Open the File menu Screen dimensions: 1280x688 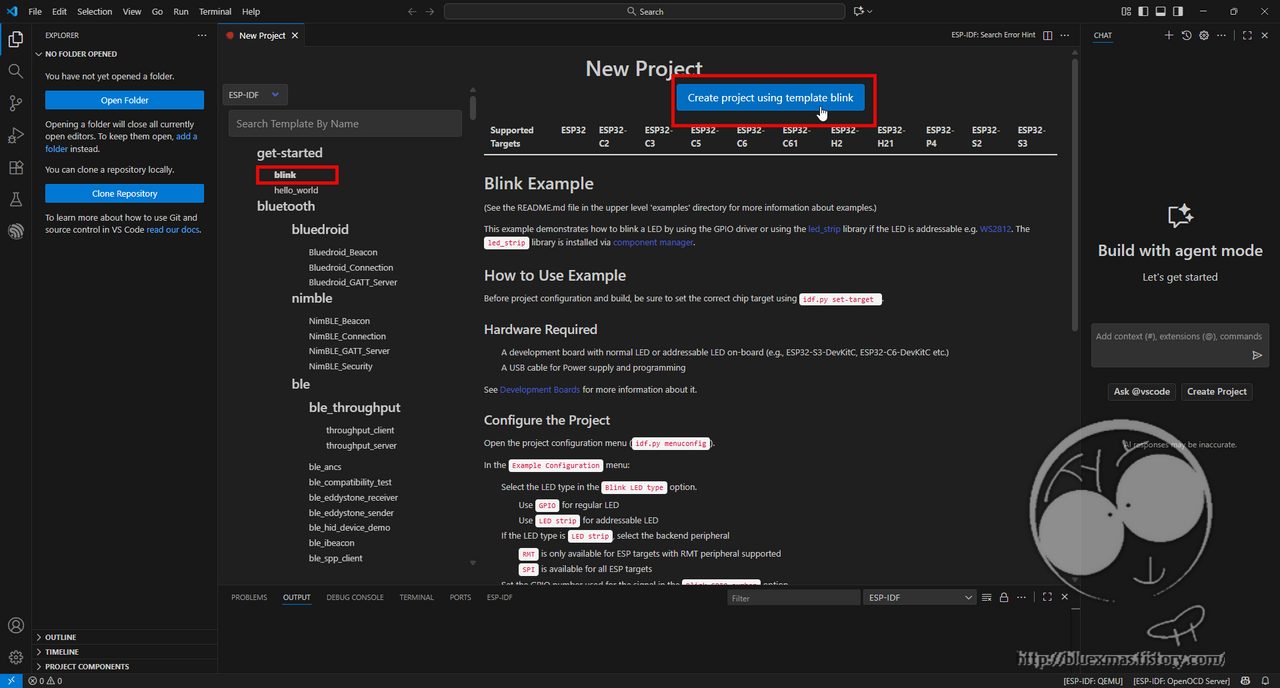(x=35, y=11)
